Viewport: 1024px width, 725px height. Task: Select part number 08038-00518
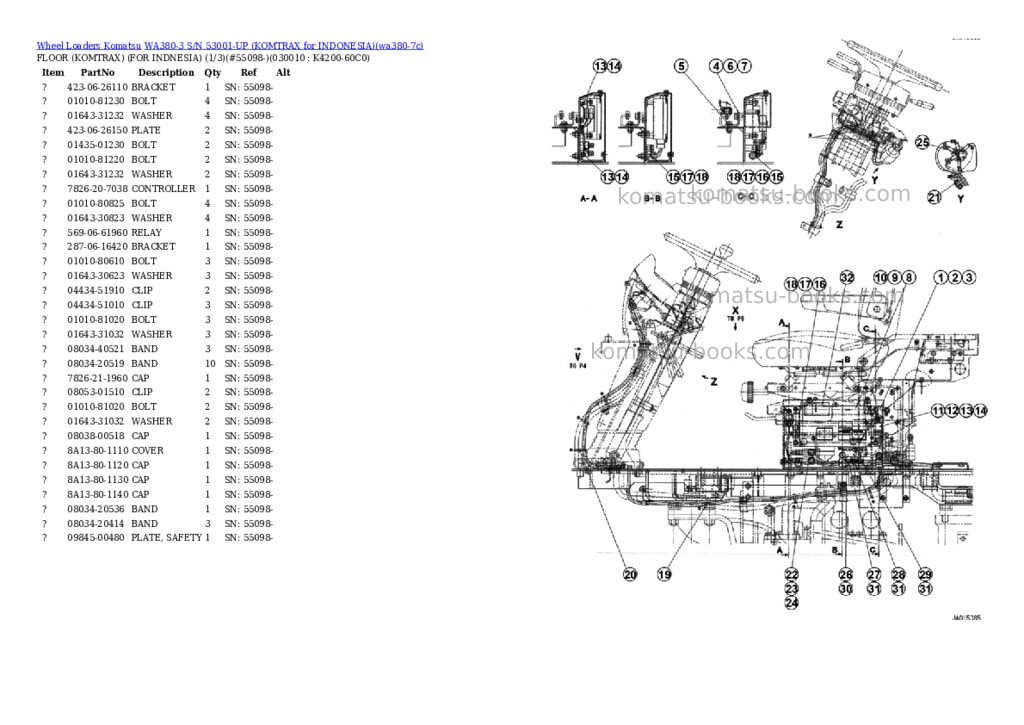[95, 436]
